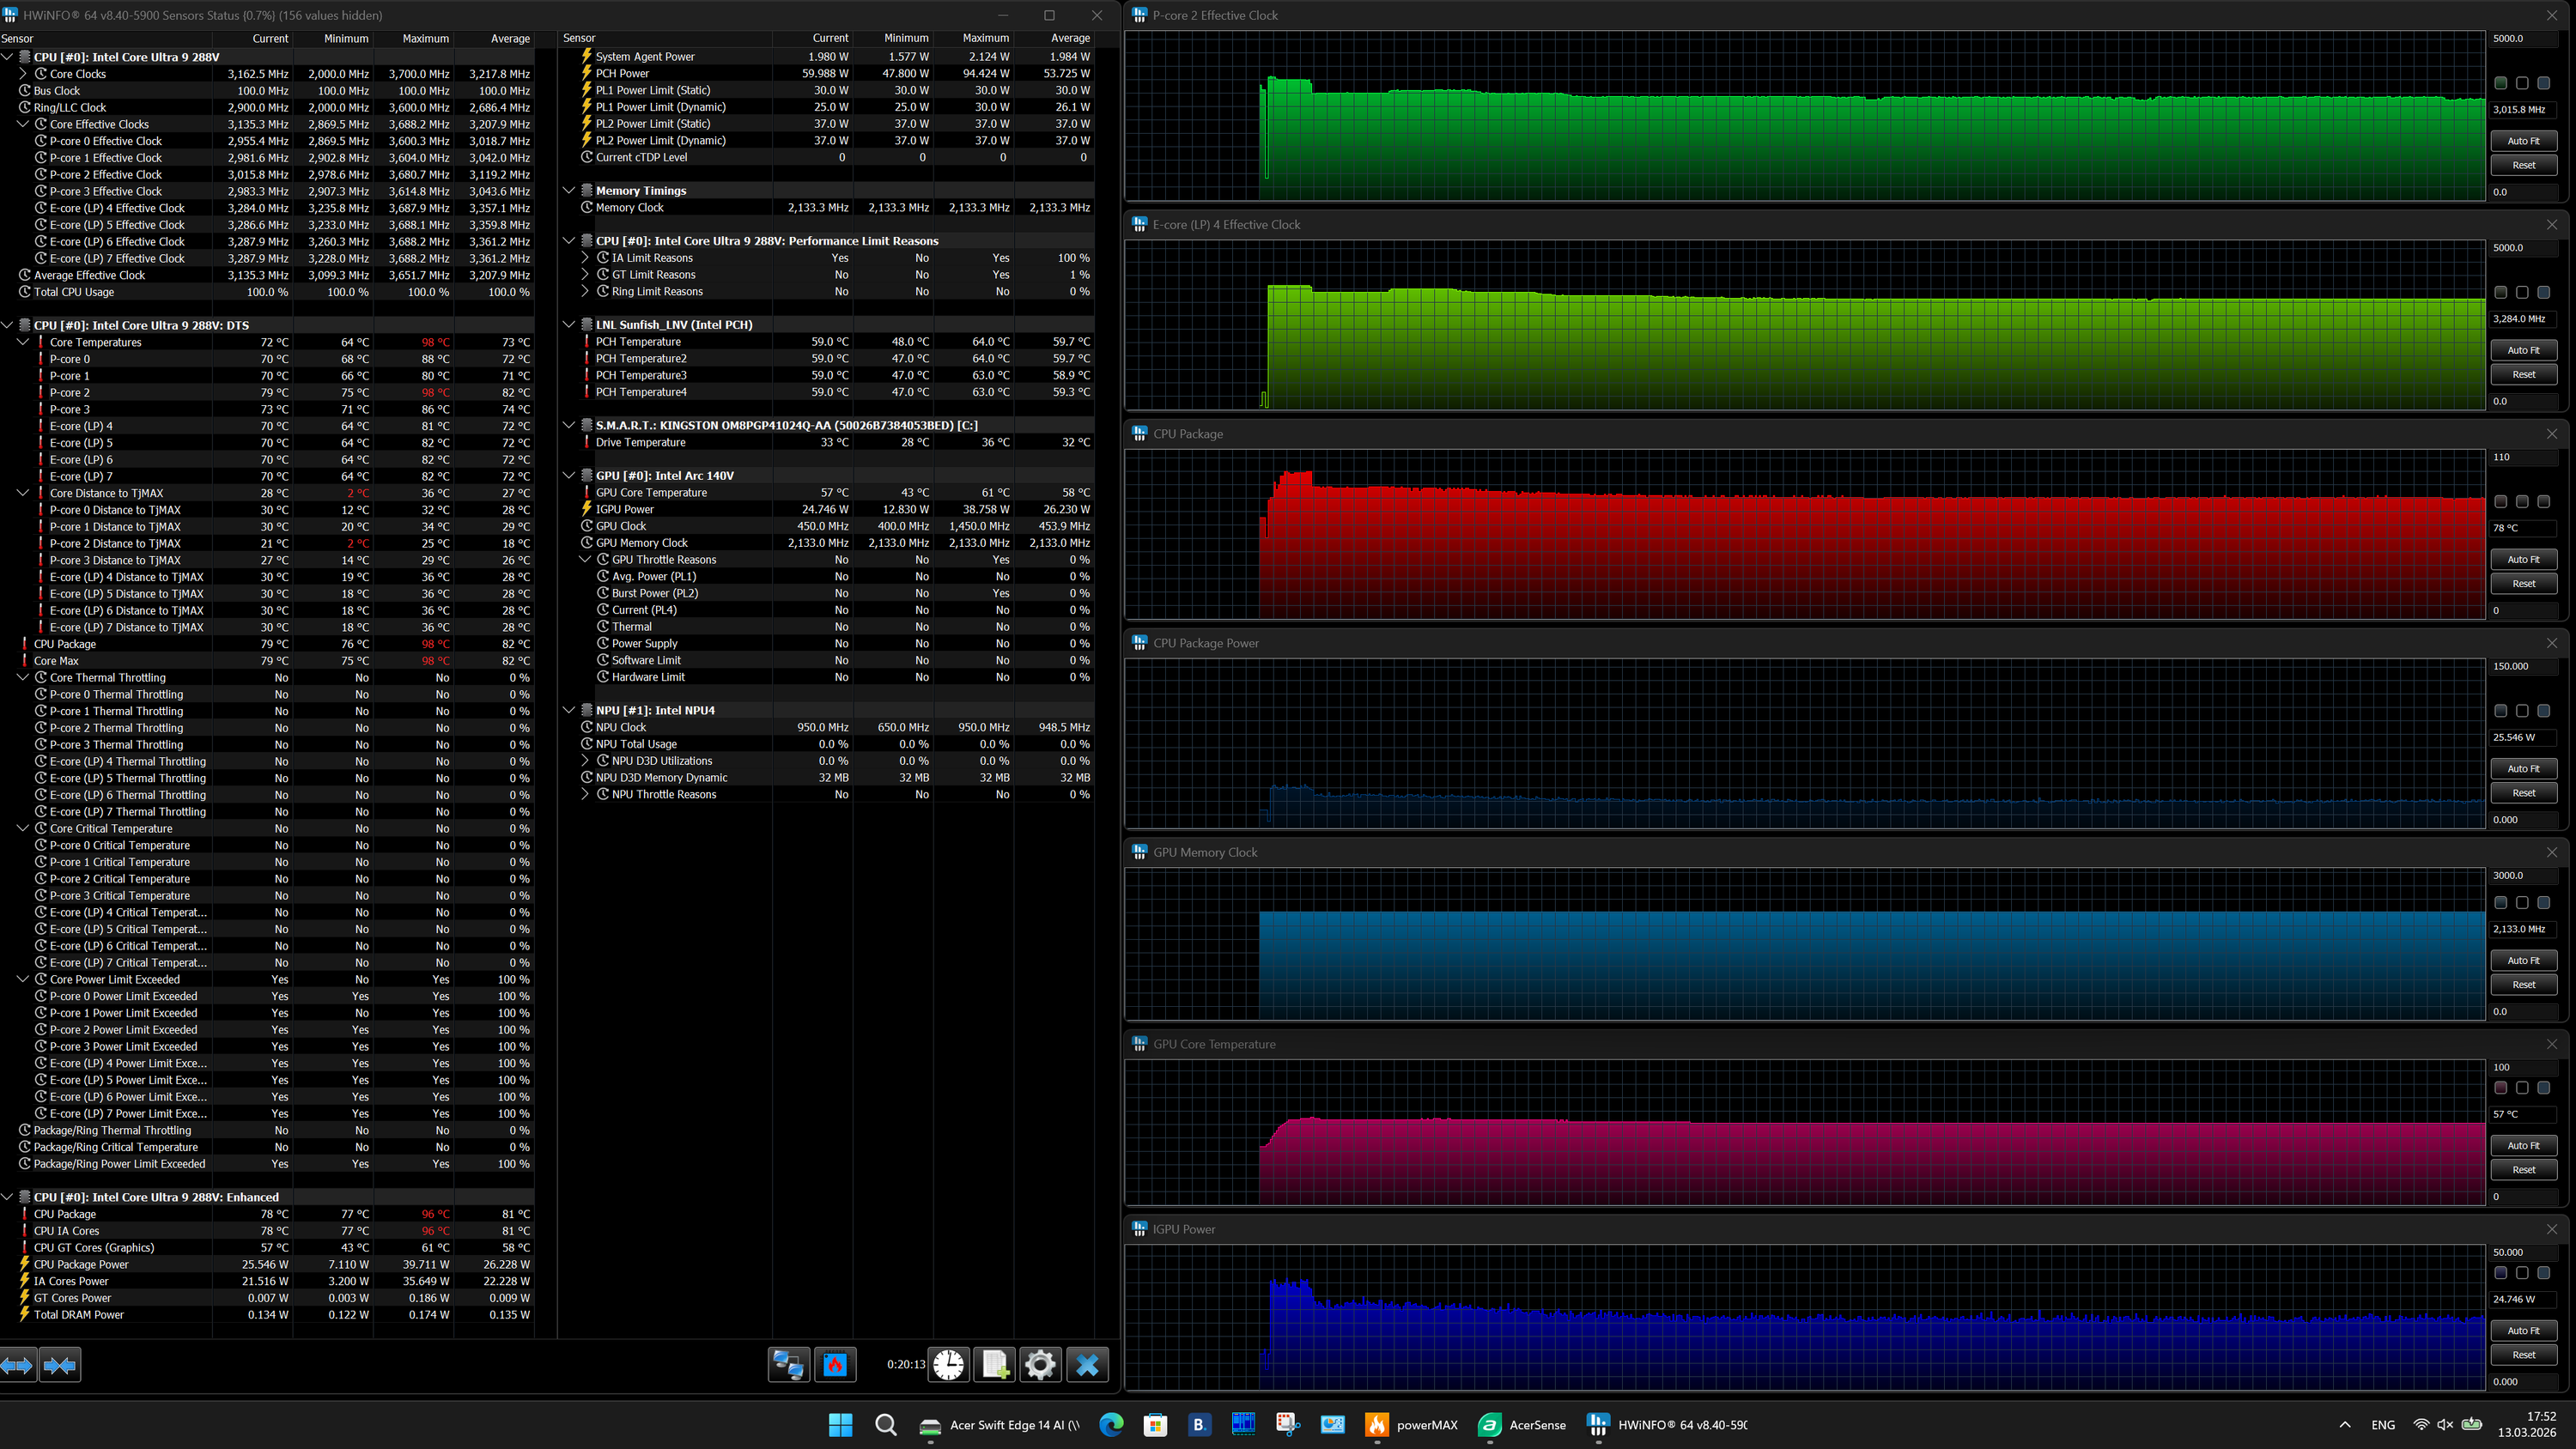The width and height of the screenshot is (2576, 1449).
Task: Close the E-core (LP) 4 Effective Clock graph
Action: click(2551, 225)
